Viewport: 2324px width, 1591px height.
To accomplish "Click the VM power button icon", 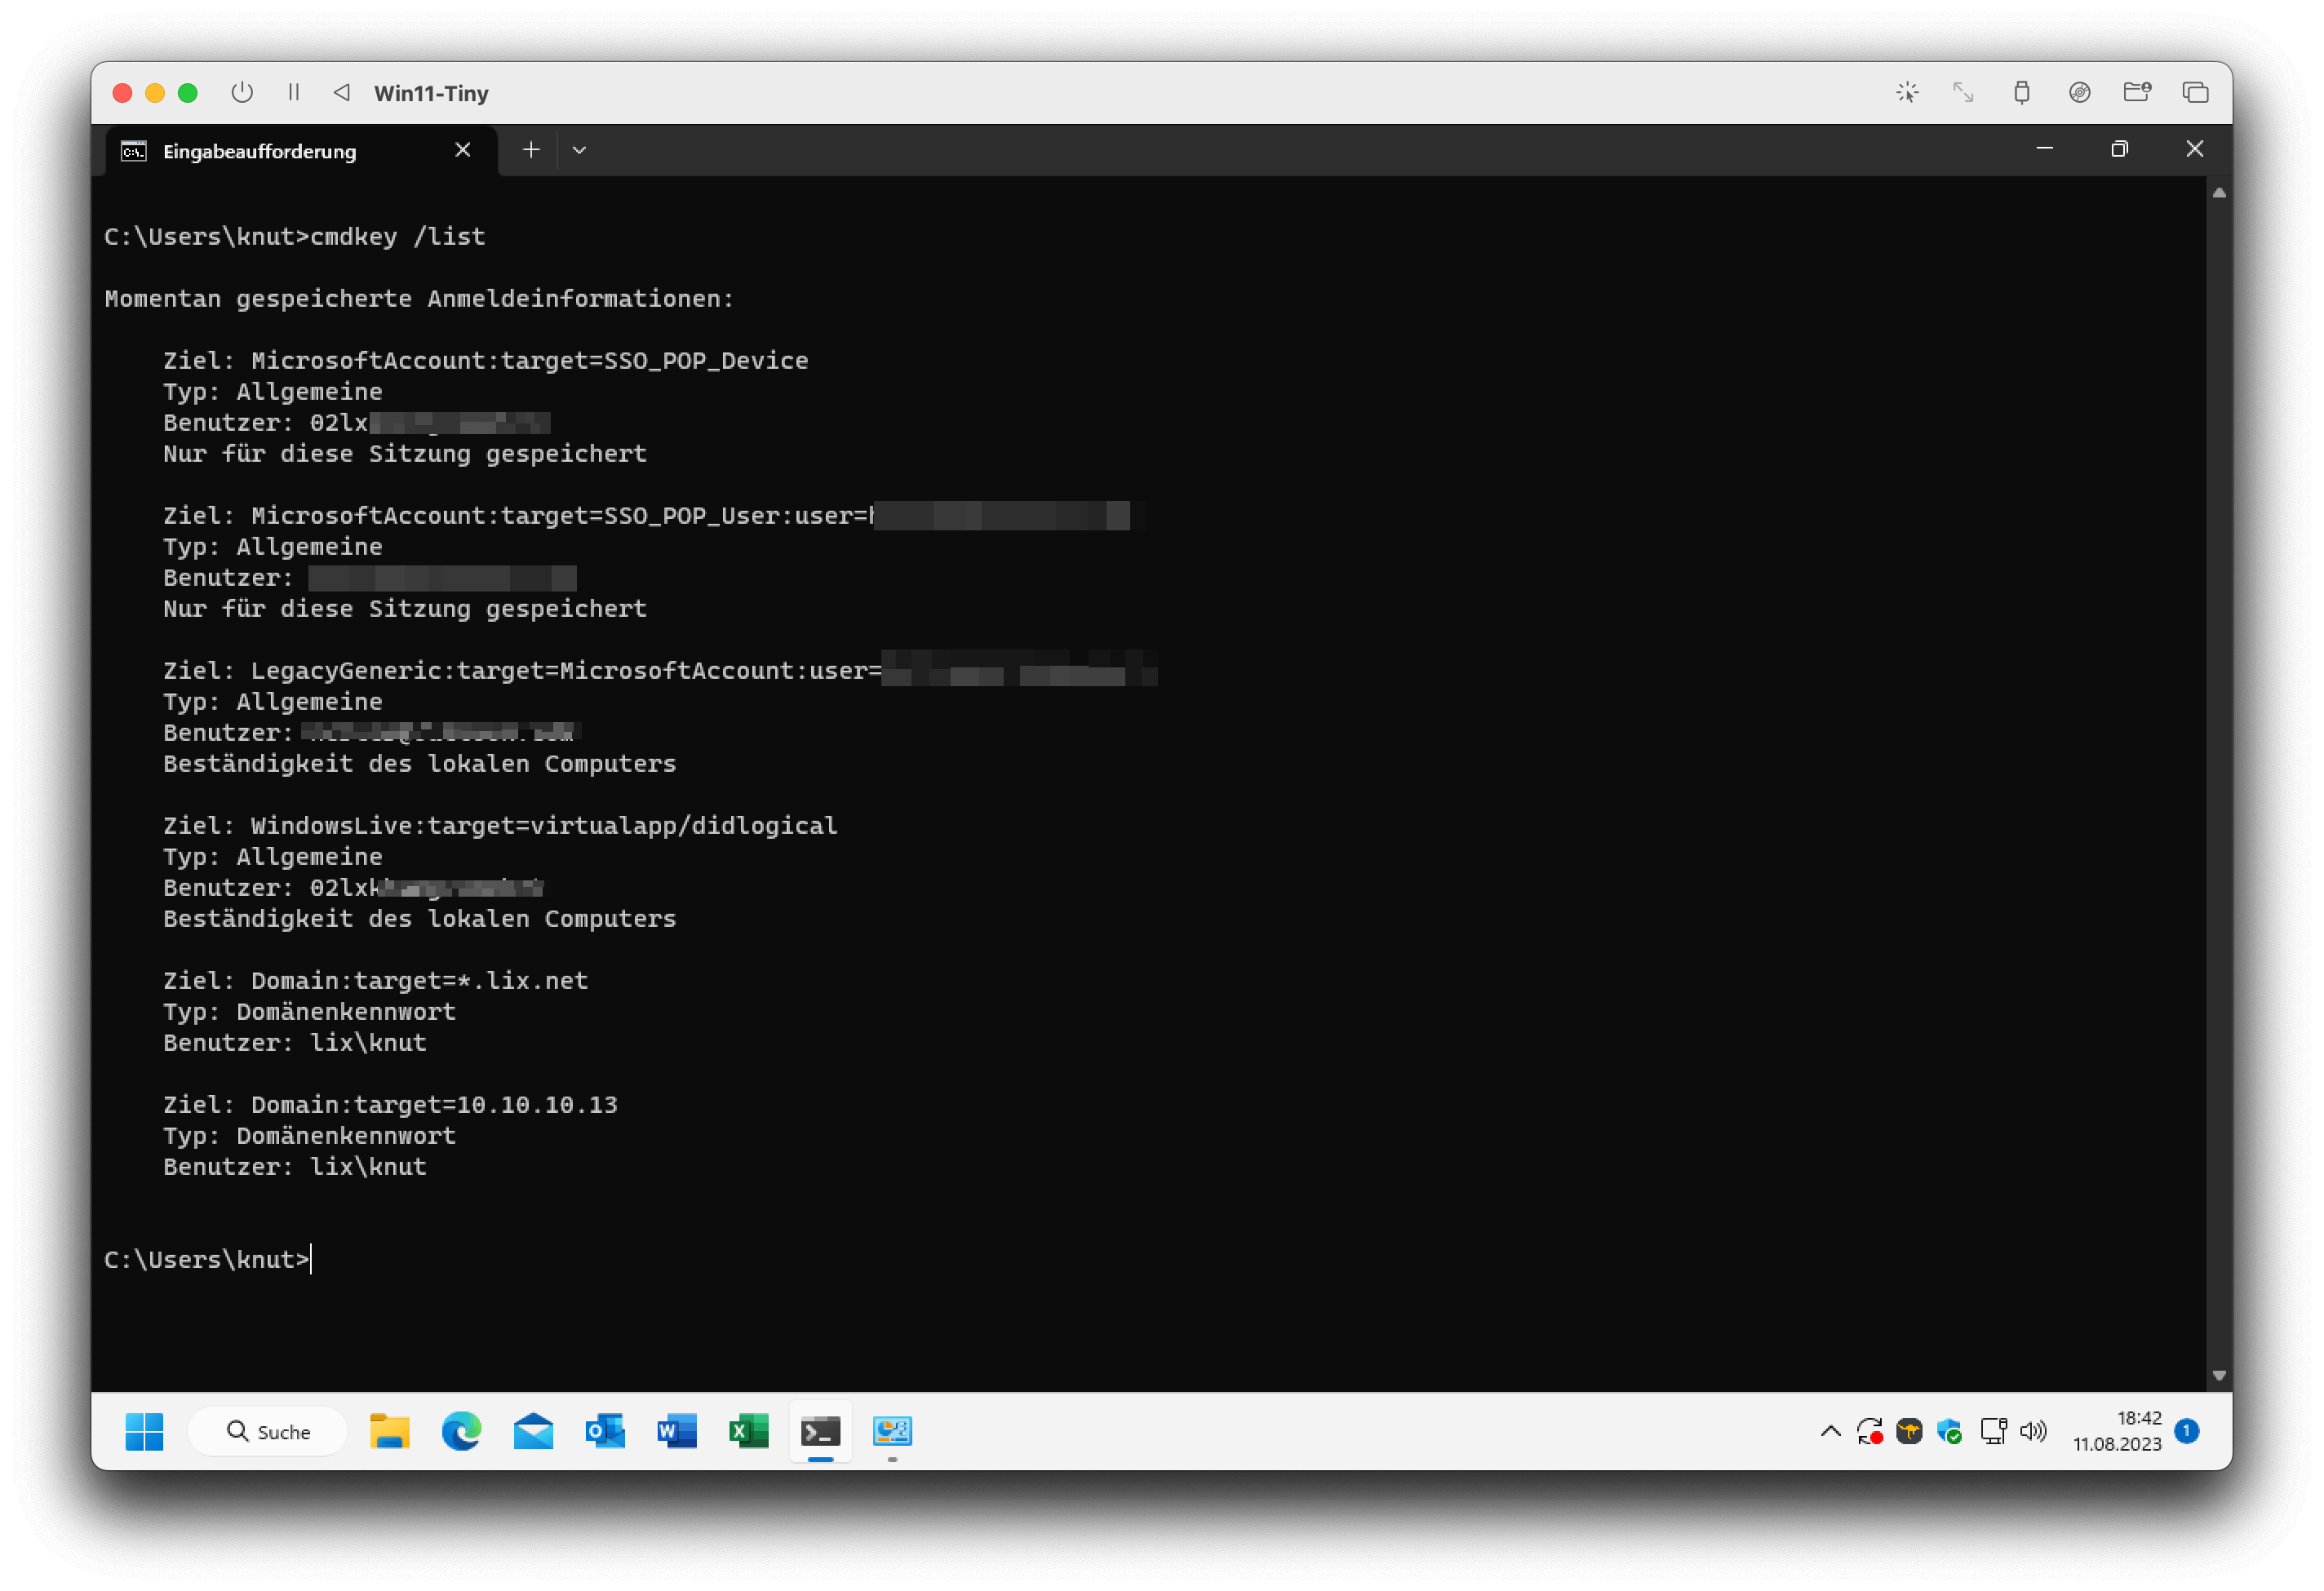I will 242,93.
